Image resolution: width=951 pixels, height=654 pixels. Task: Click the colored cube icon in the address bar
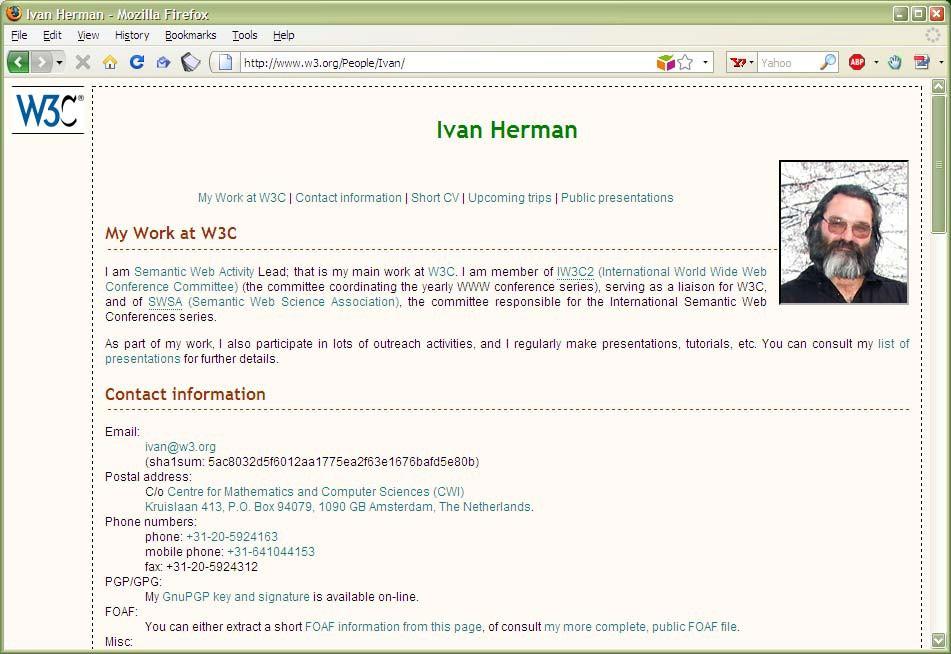(665, 62)
